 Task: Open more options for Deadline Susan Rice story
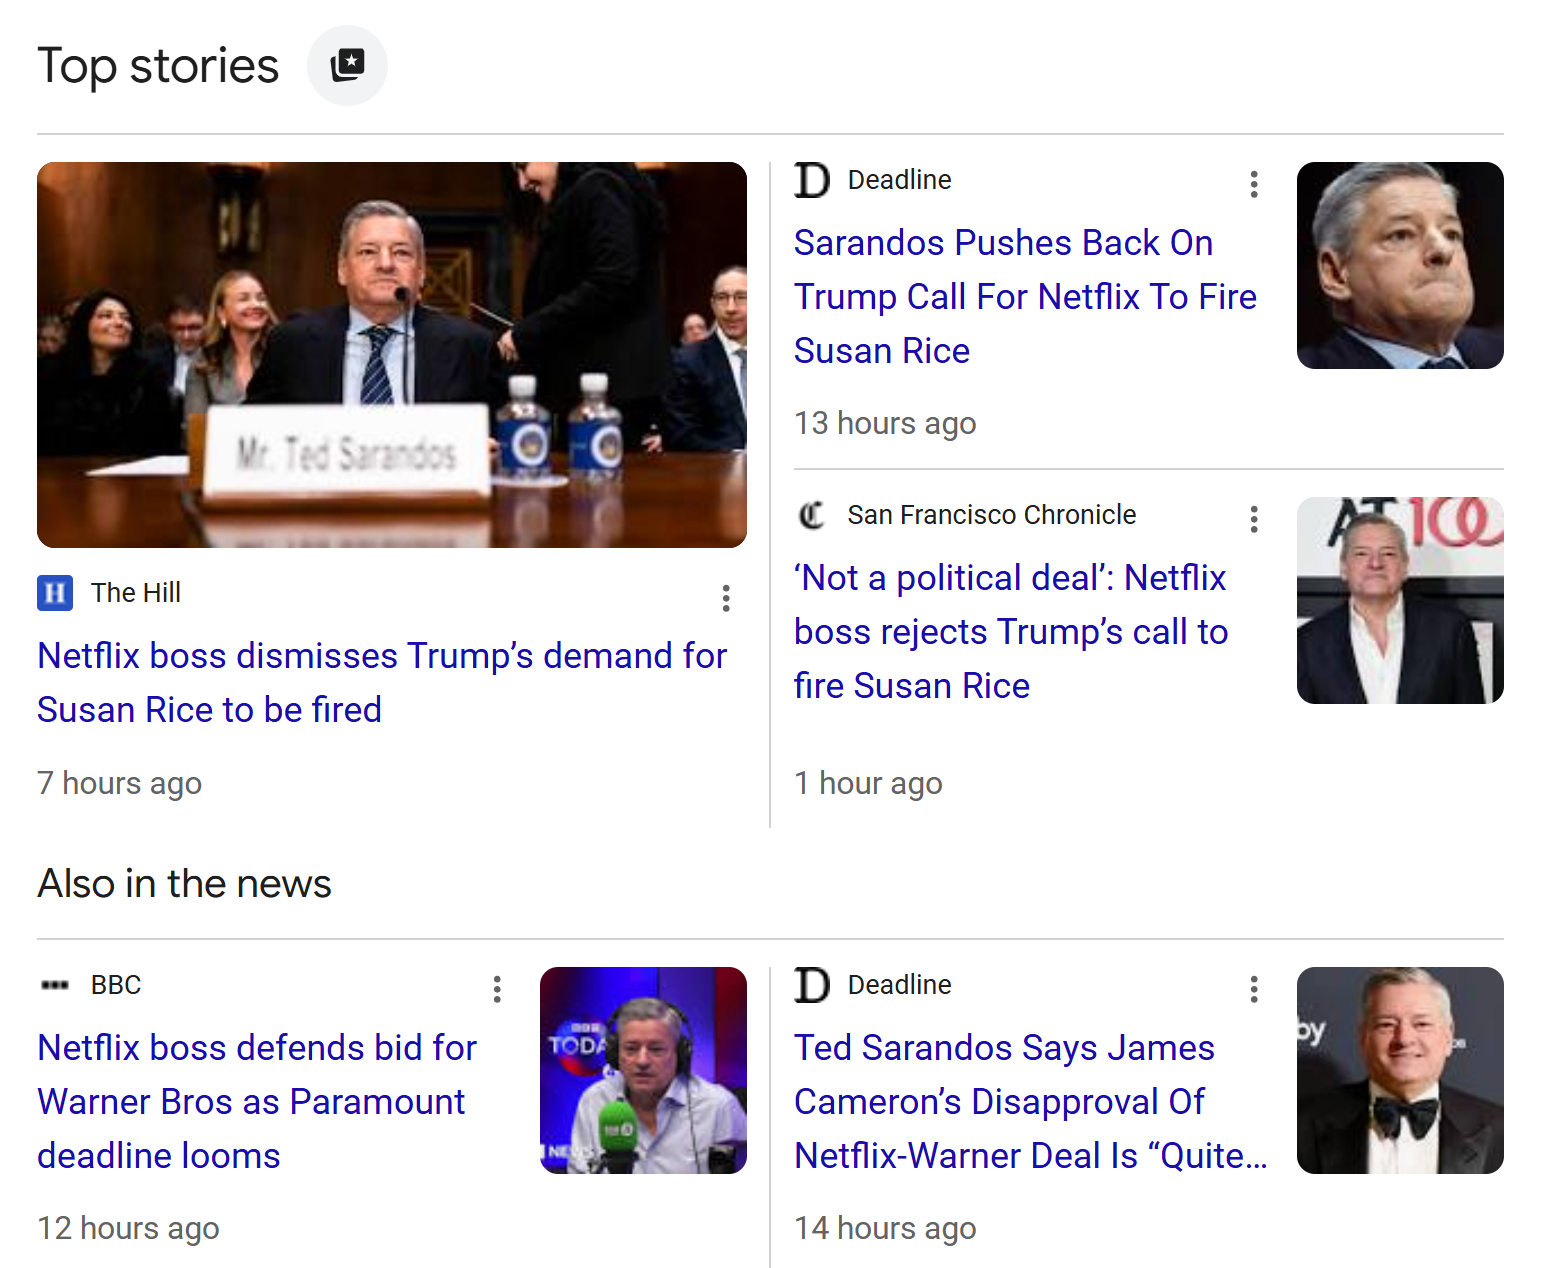tap(1253, 184)
